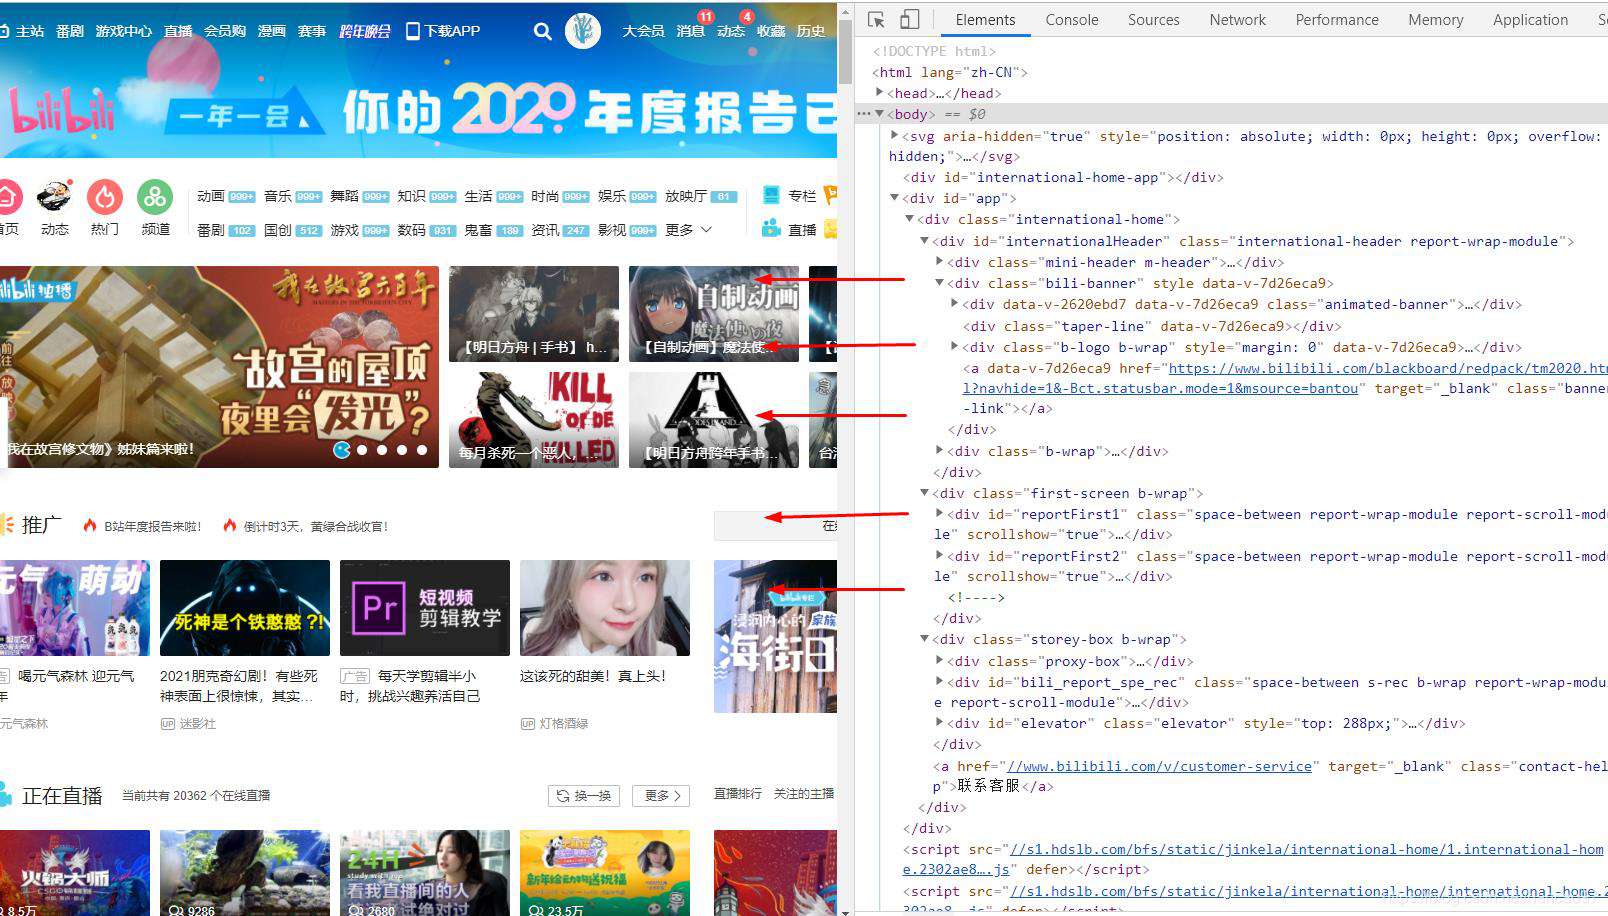Collapse the div id app node
Image resolution: width=1608 pixels, height=916 pixels.
point(894,197)
